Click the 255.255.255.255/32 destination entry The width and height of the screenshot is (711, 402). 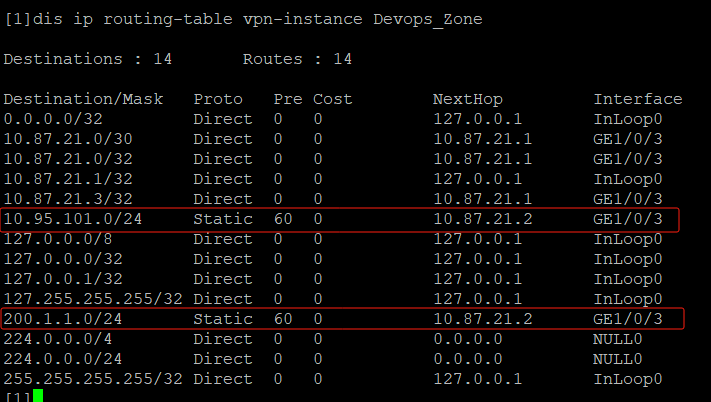coord(93,379)
